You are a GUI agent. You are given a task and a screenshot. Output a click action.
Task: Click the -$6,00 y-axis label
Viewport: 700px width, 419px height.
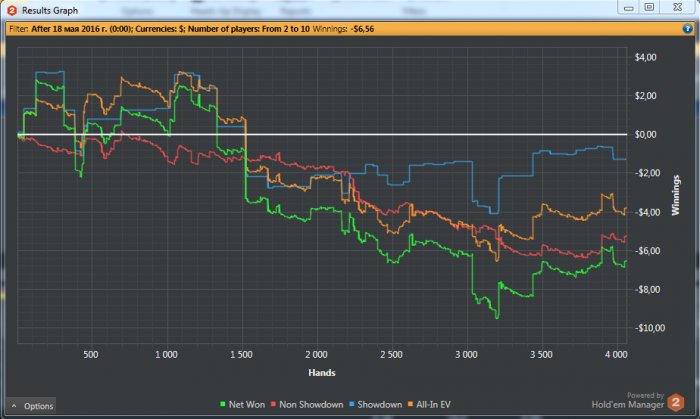647,251
